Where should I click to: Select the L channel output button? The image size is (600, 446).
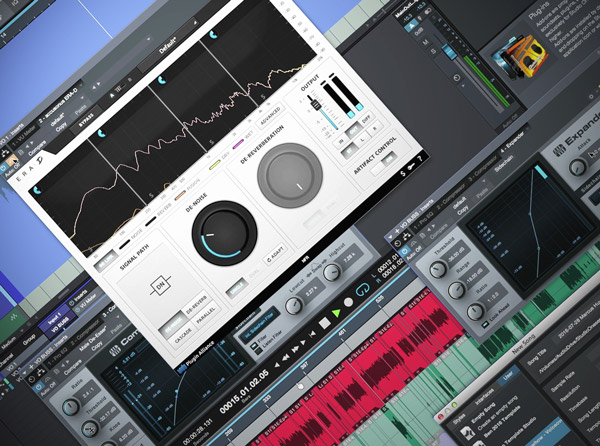[x=361, y=141]
